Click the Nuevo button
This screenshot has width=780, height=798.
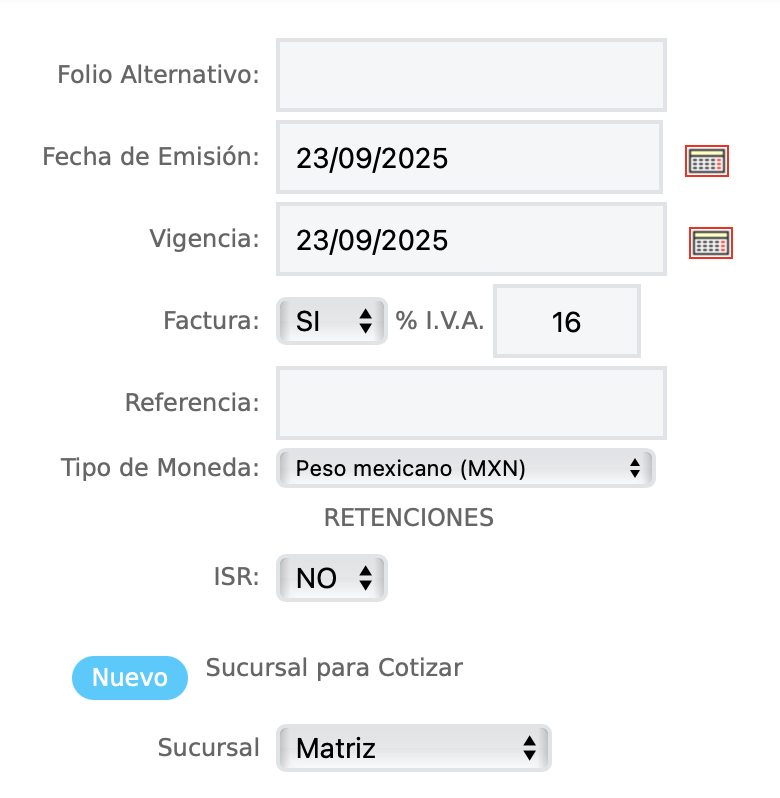(x=130, y=677)
